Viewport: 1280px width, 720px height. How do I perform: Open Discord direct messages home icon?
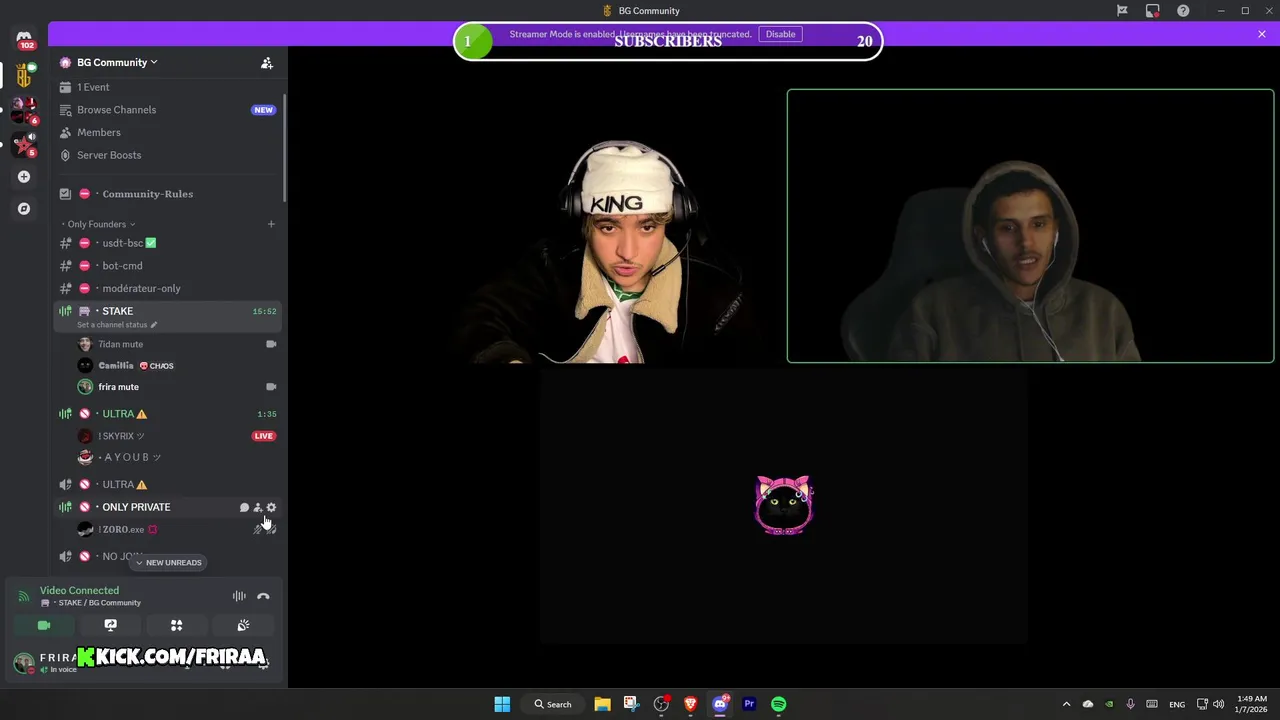click(x=24, y=39)
